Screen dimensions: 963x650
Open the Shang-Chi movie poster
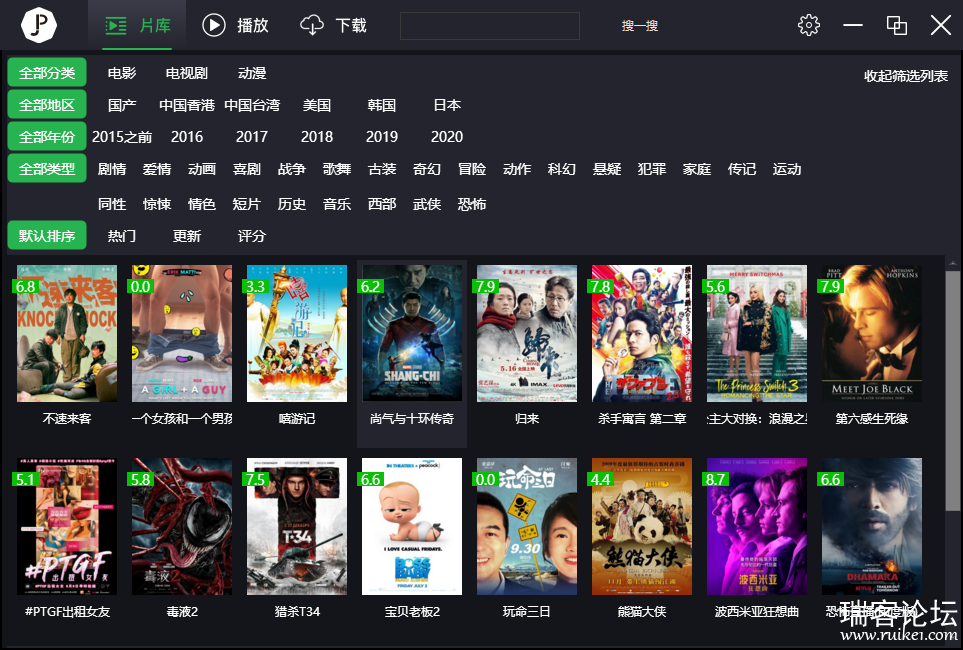pyautogui.click(x=411, y=334)
